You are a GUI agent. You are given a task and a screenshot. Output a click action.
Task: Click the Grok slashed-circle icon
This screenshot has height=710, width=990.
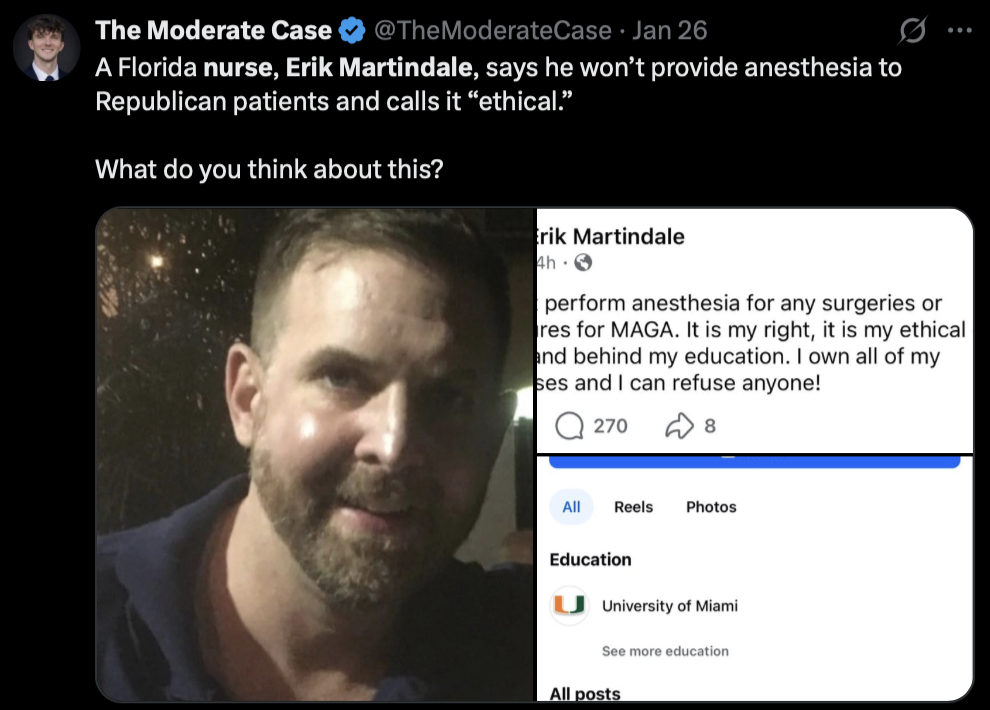pyautogui.click(x=912, y=30)
